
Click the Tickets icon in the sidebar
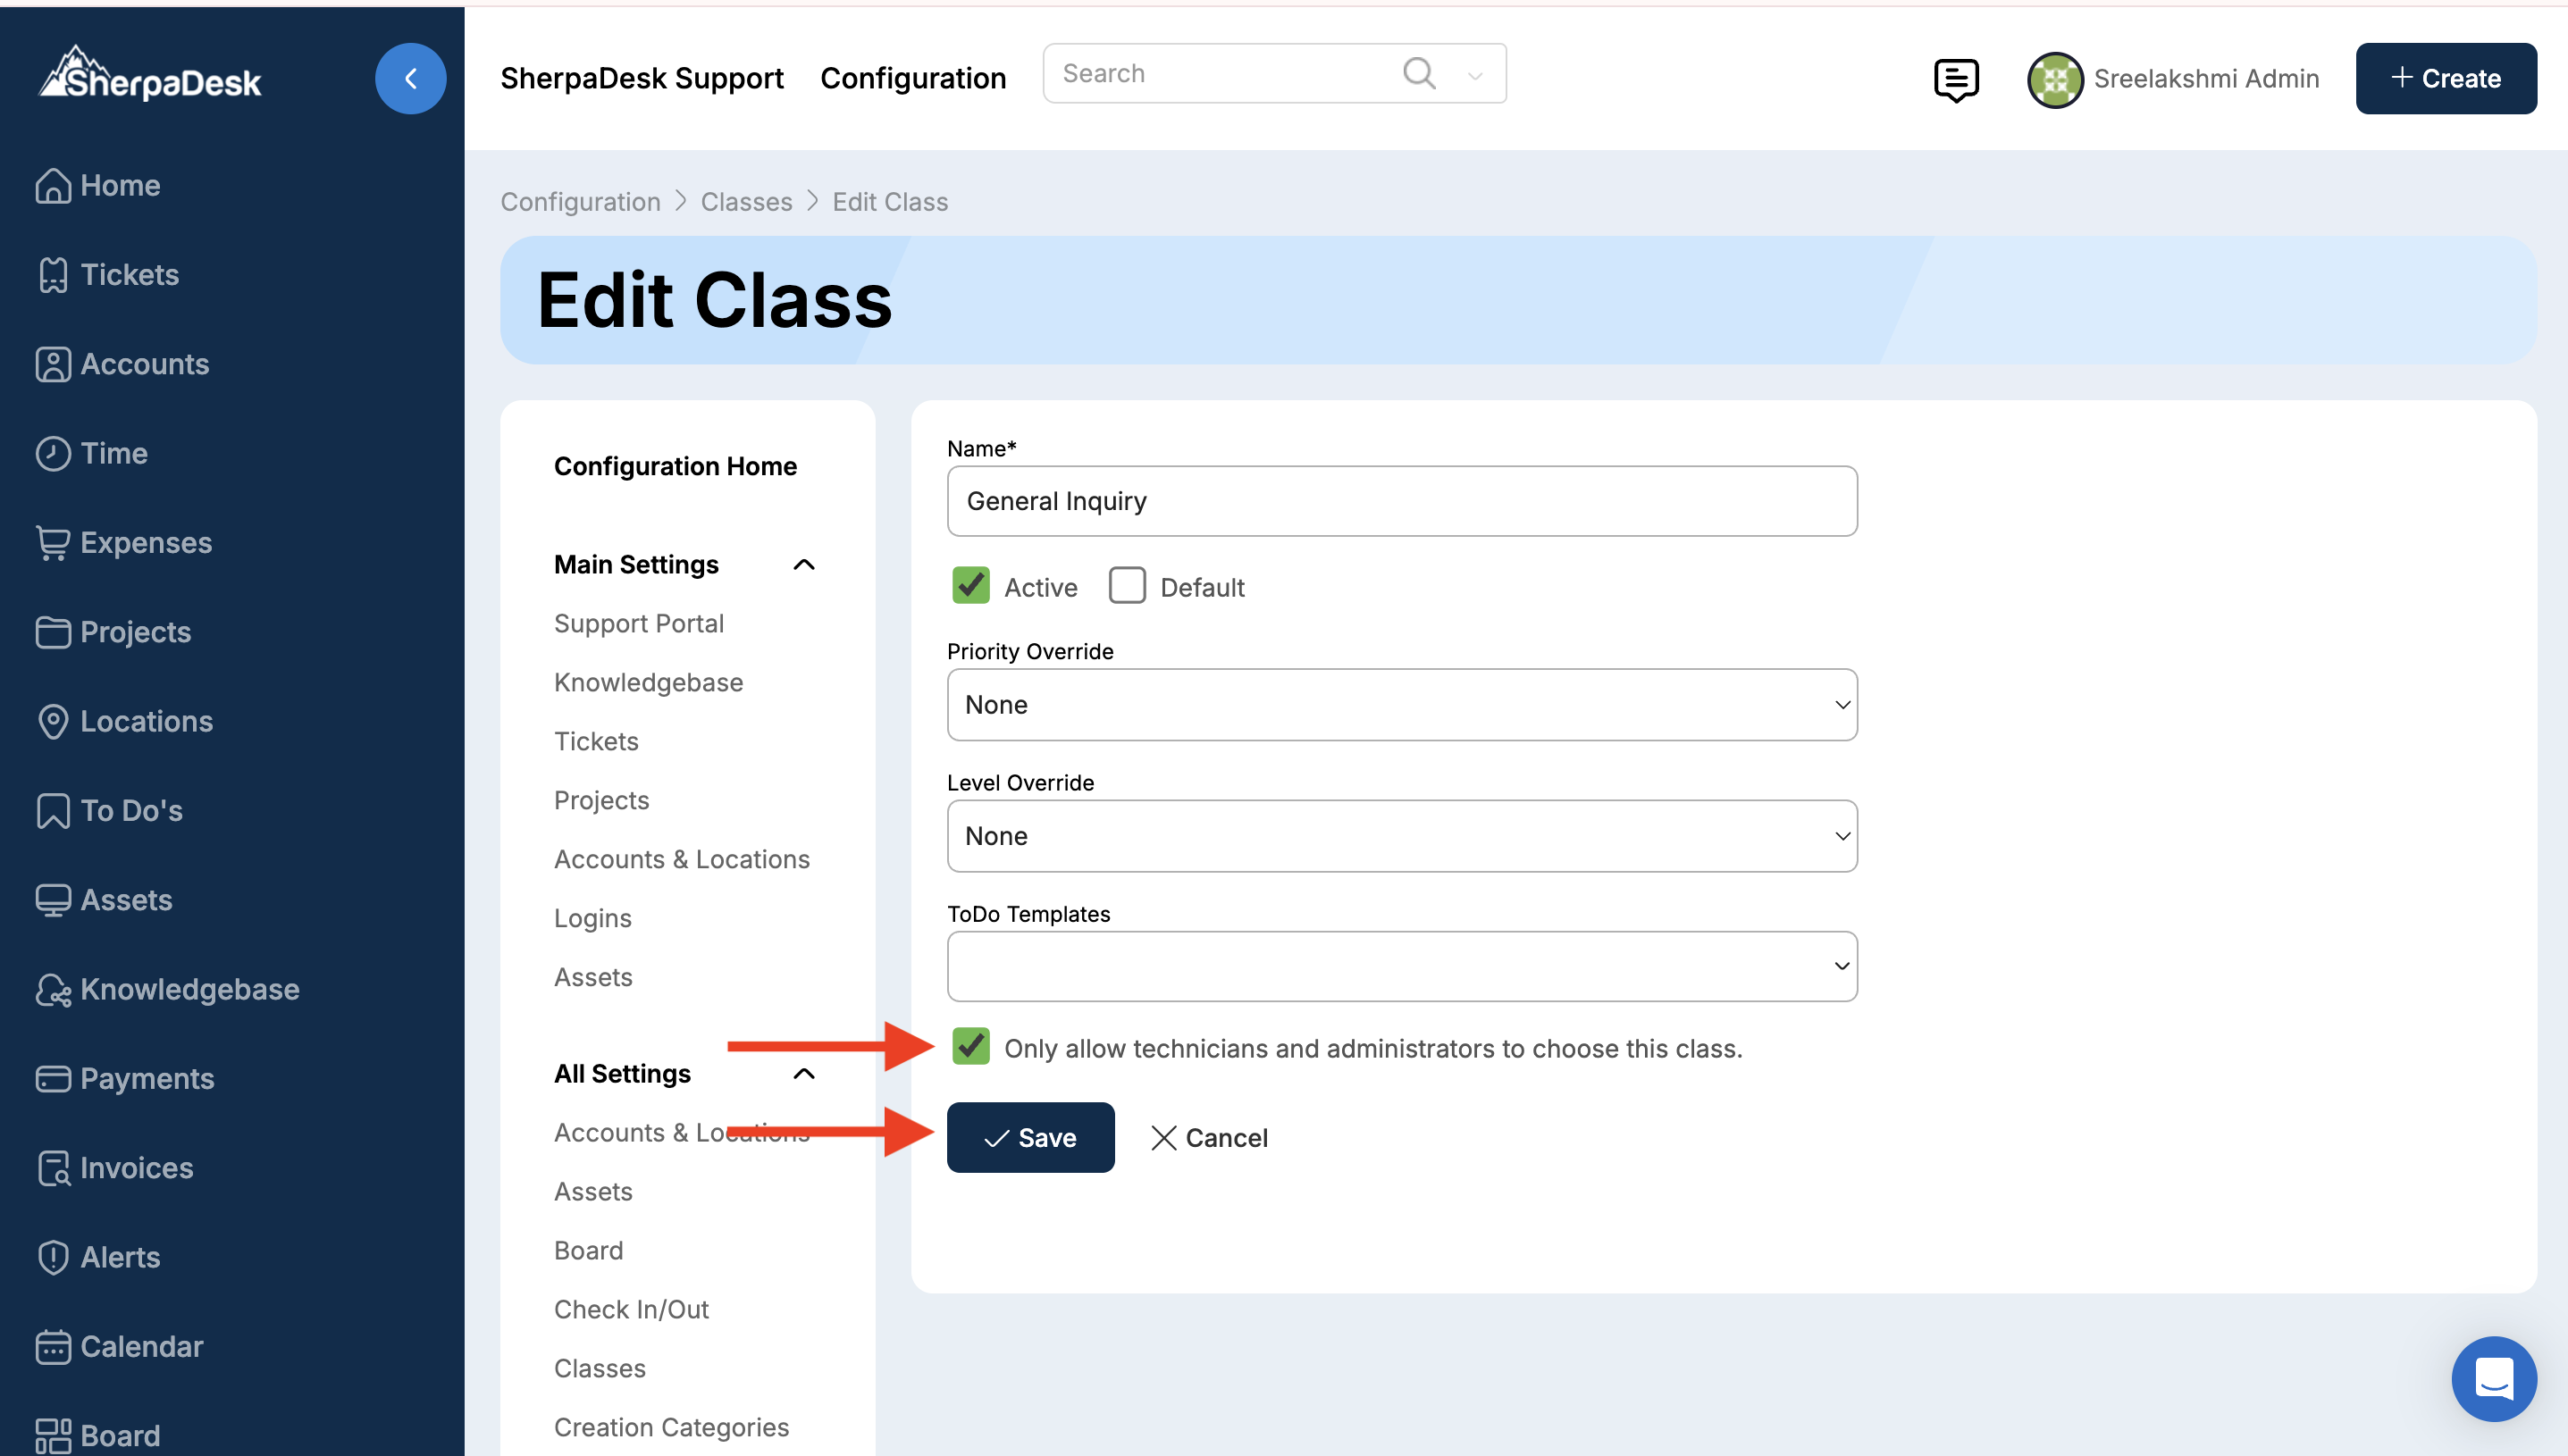53,275
